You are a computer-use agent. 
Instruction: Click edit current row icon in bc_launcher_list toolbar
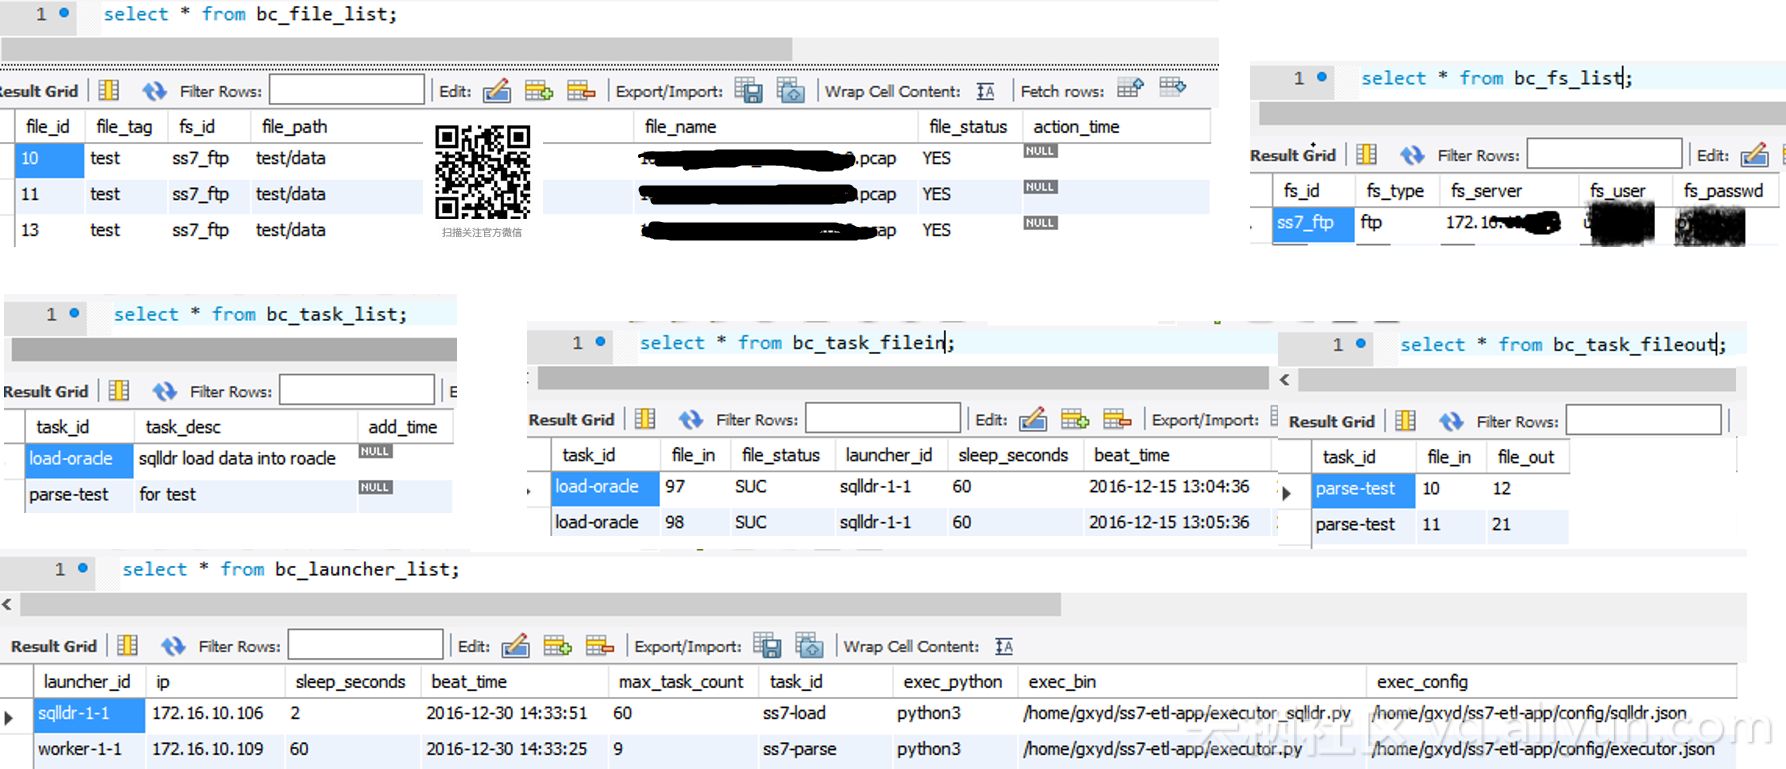point(515,646)
